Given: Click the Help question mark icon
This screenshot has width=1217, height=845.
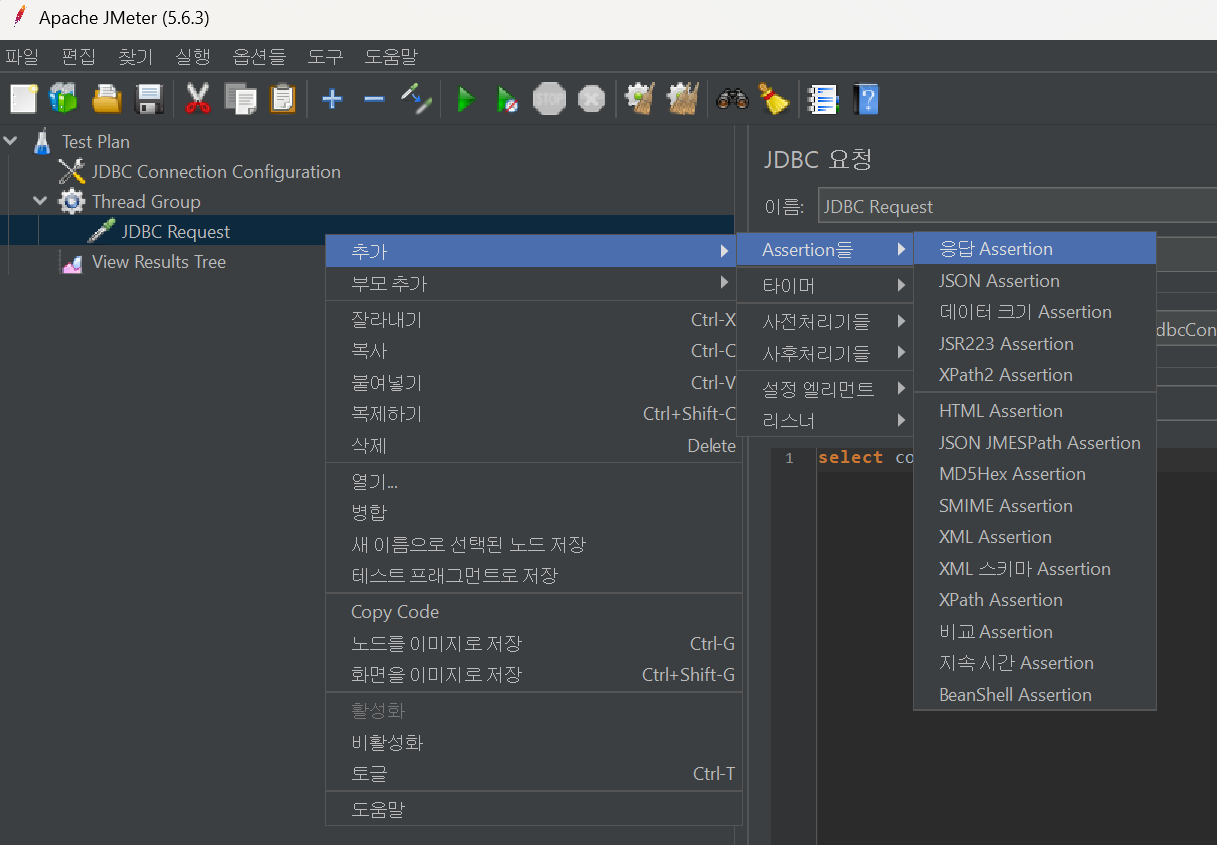Looking at the screenshot, I should (865, 98).
